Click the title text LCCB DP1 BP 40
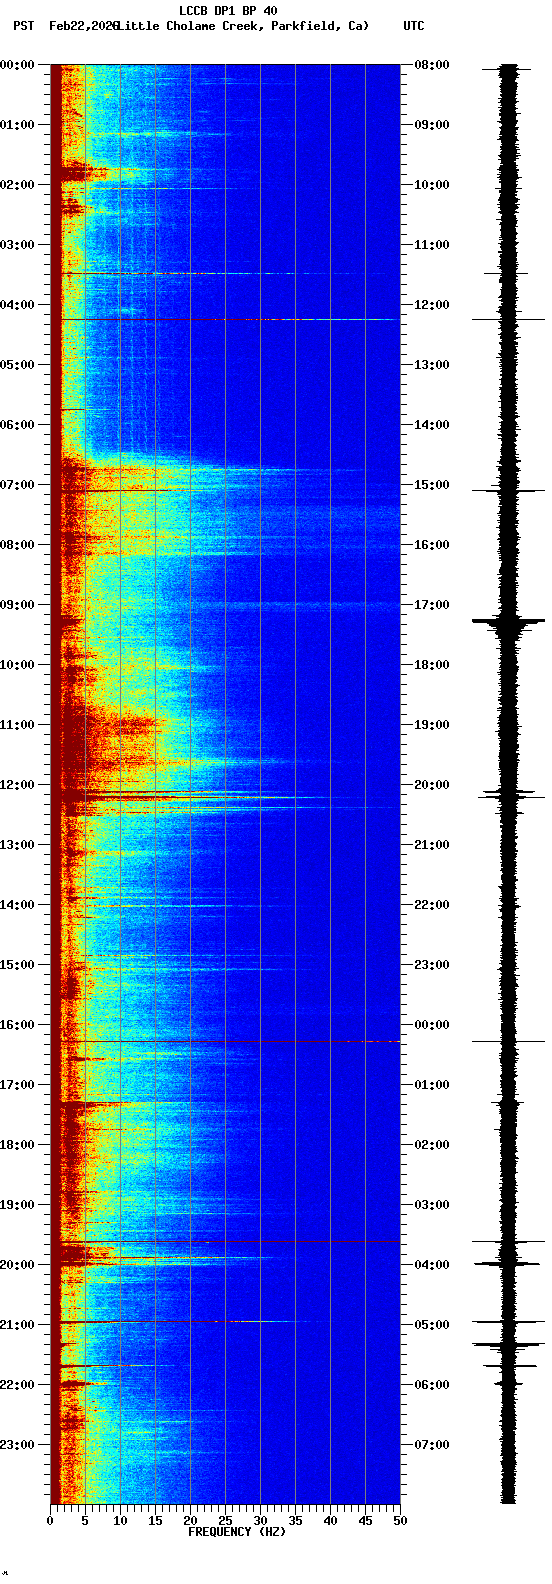The height and width of the screenshot is (1584, 552). (x=228, y=11)
